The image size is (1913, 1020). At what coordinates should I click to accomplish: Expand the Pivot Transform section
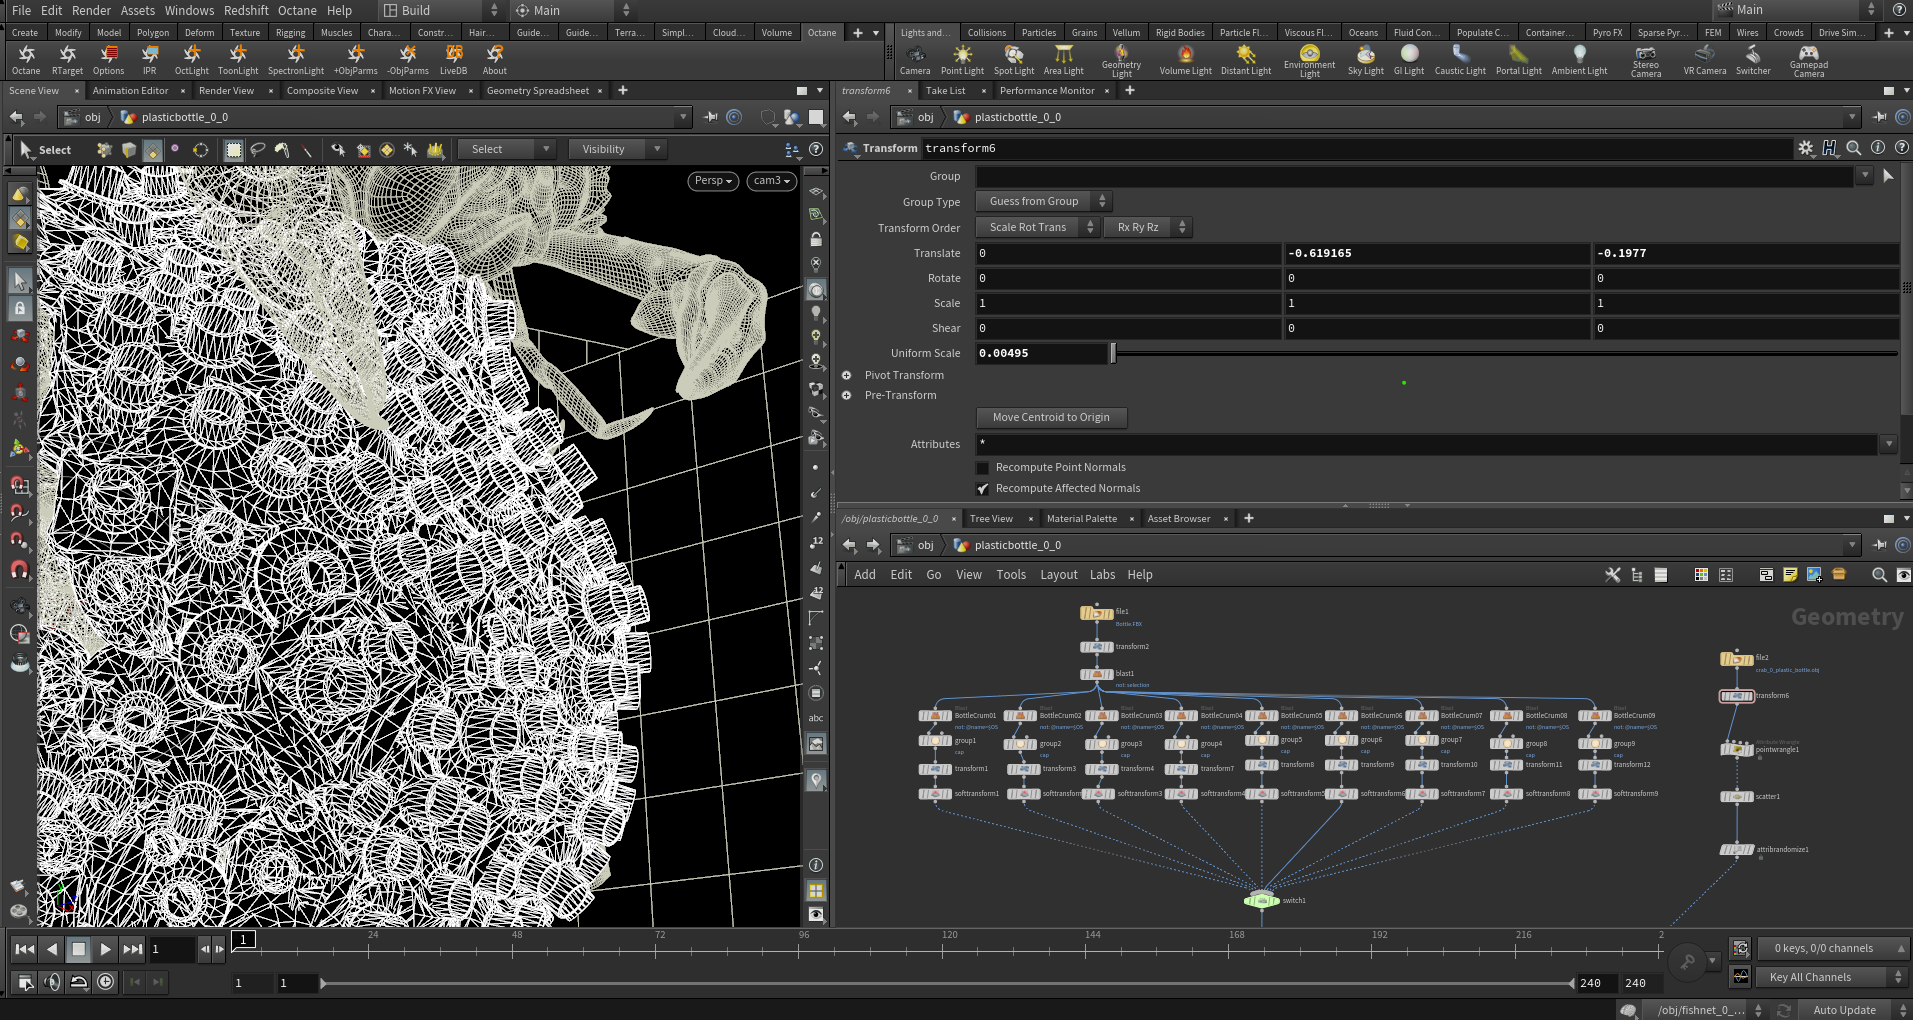tap(847, 375)
